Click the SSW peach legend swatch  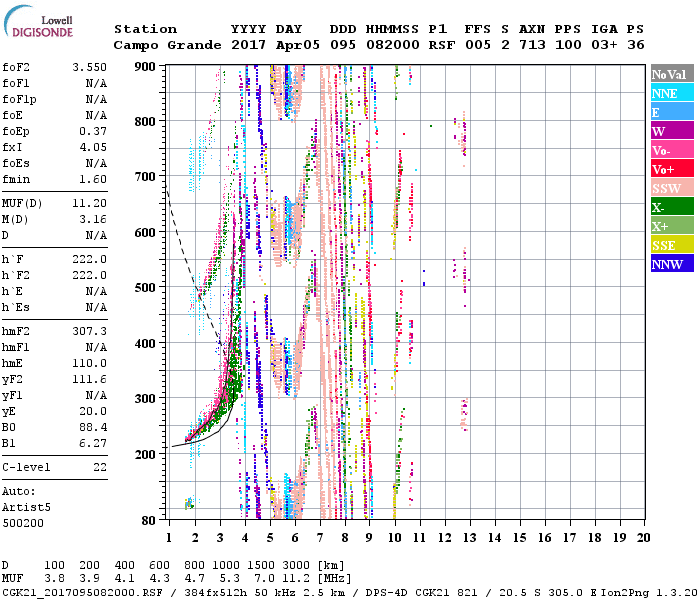pyautogui.click(x=672, y=188)
